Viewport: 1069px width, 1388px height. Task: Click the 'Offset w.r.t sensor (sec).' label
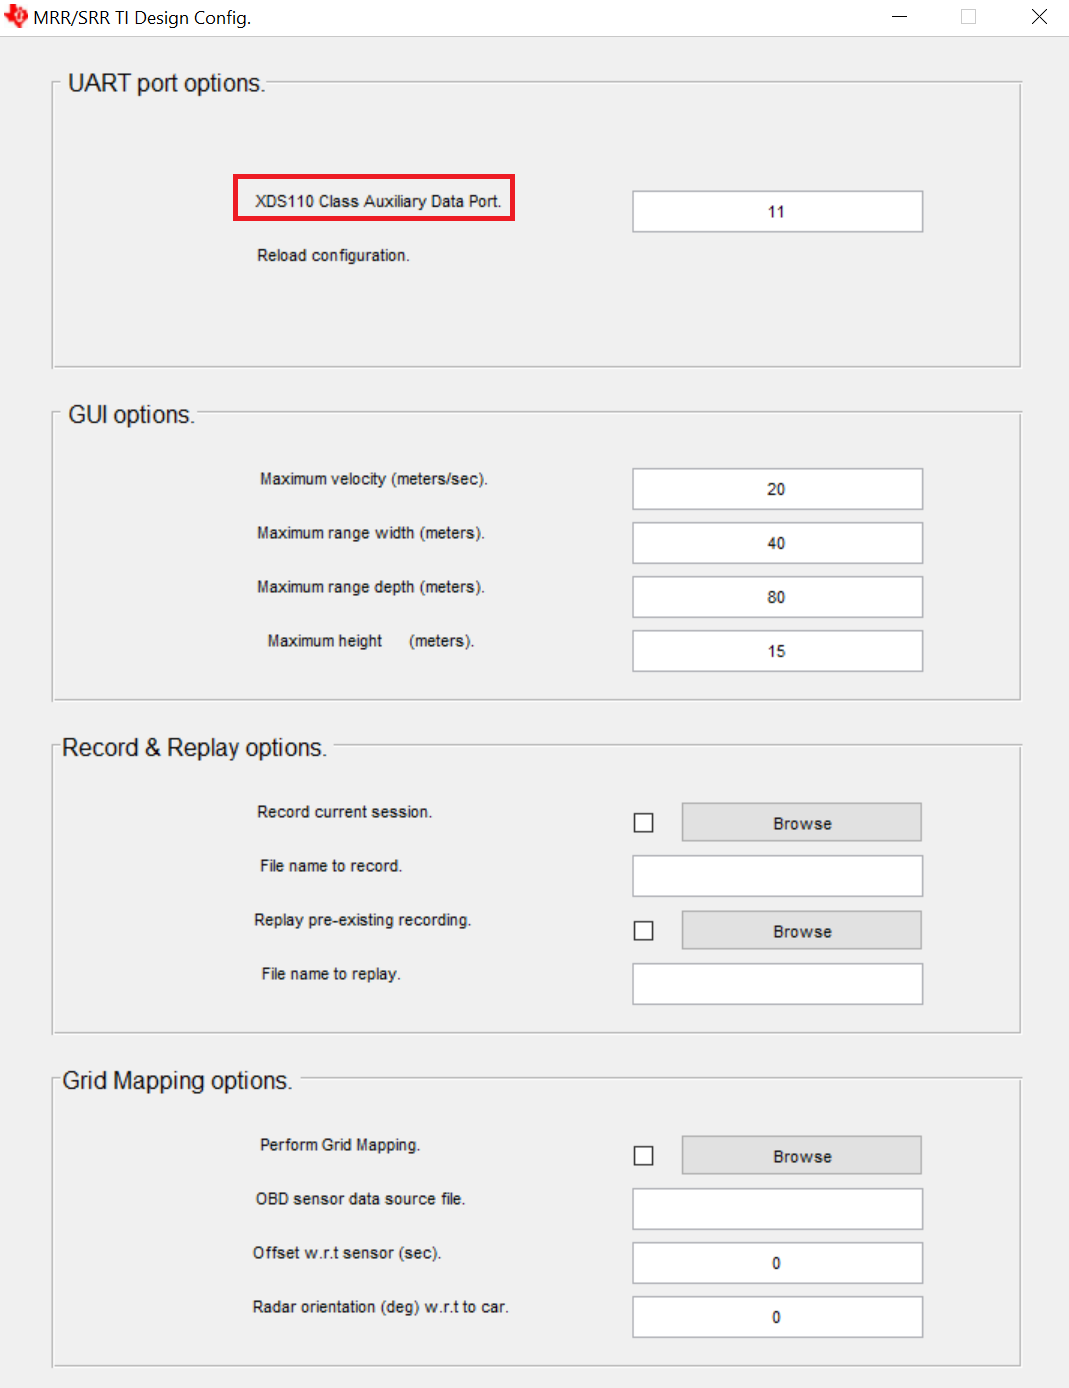(347, 1253)
